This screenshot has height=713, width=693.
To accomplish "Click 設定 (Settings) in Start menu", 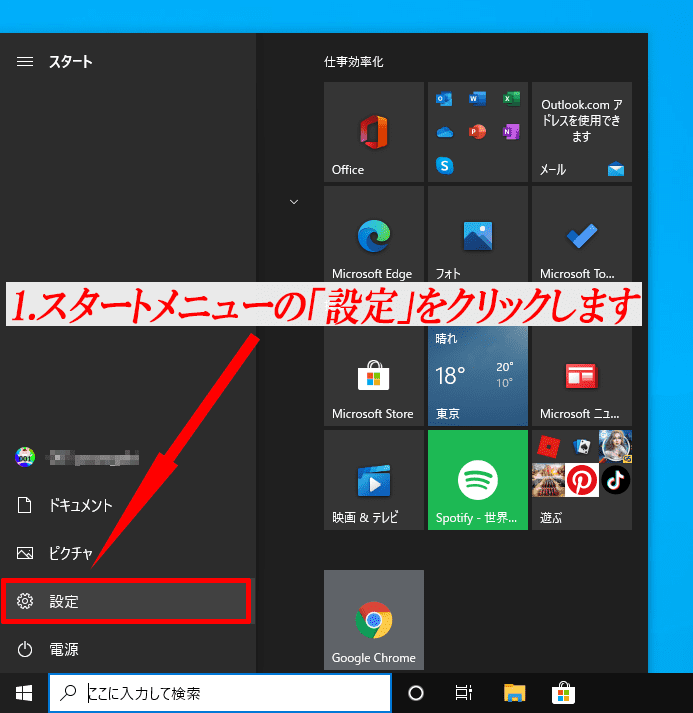I will tap(126, 601).
